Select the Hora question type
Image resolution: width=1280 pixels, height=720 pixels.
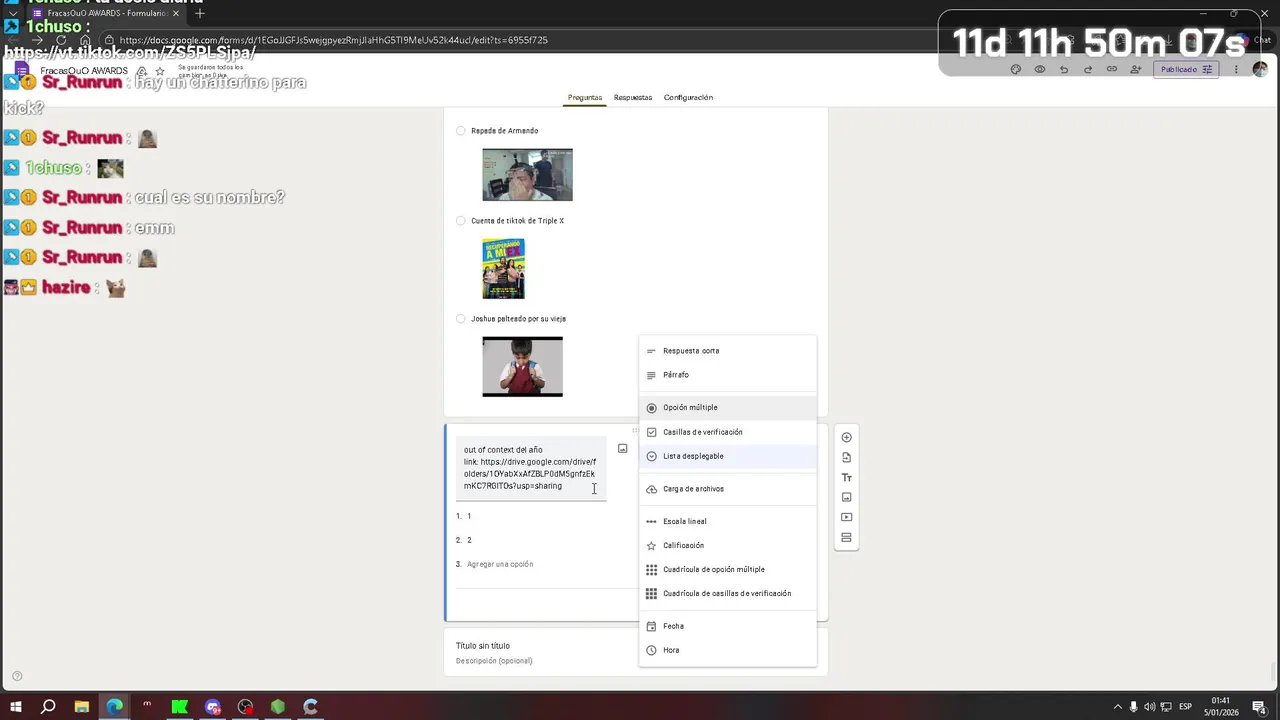click(727, 650)
